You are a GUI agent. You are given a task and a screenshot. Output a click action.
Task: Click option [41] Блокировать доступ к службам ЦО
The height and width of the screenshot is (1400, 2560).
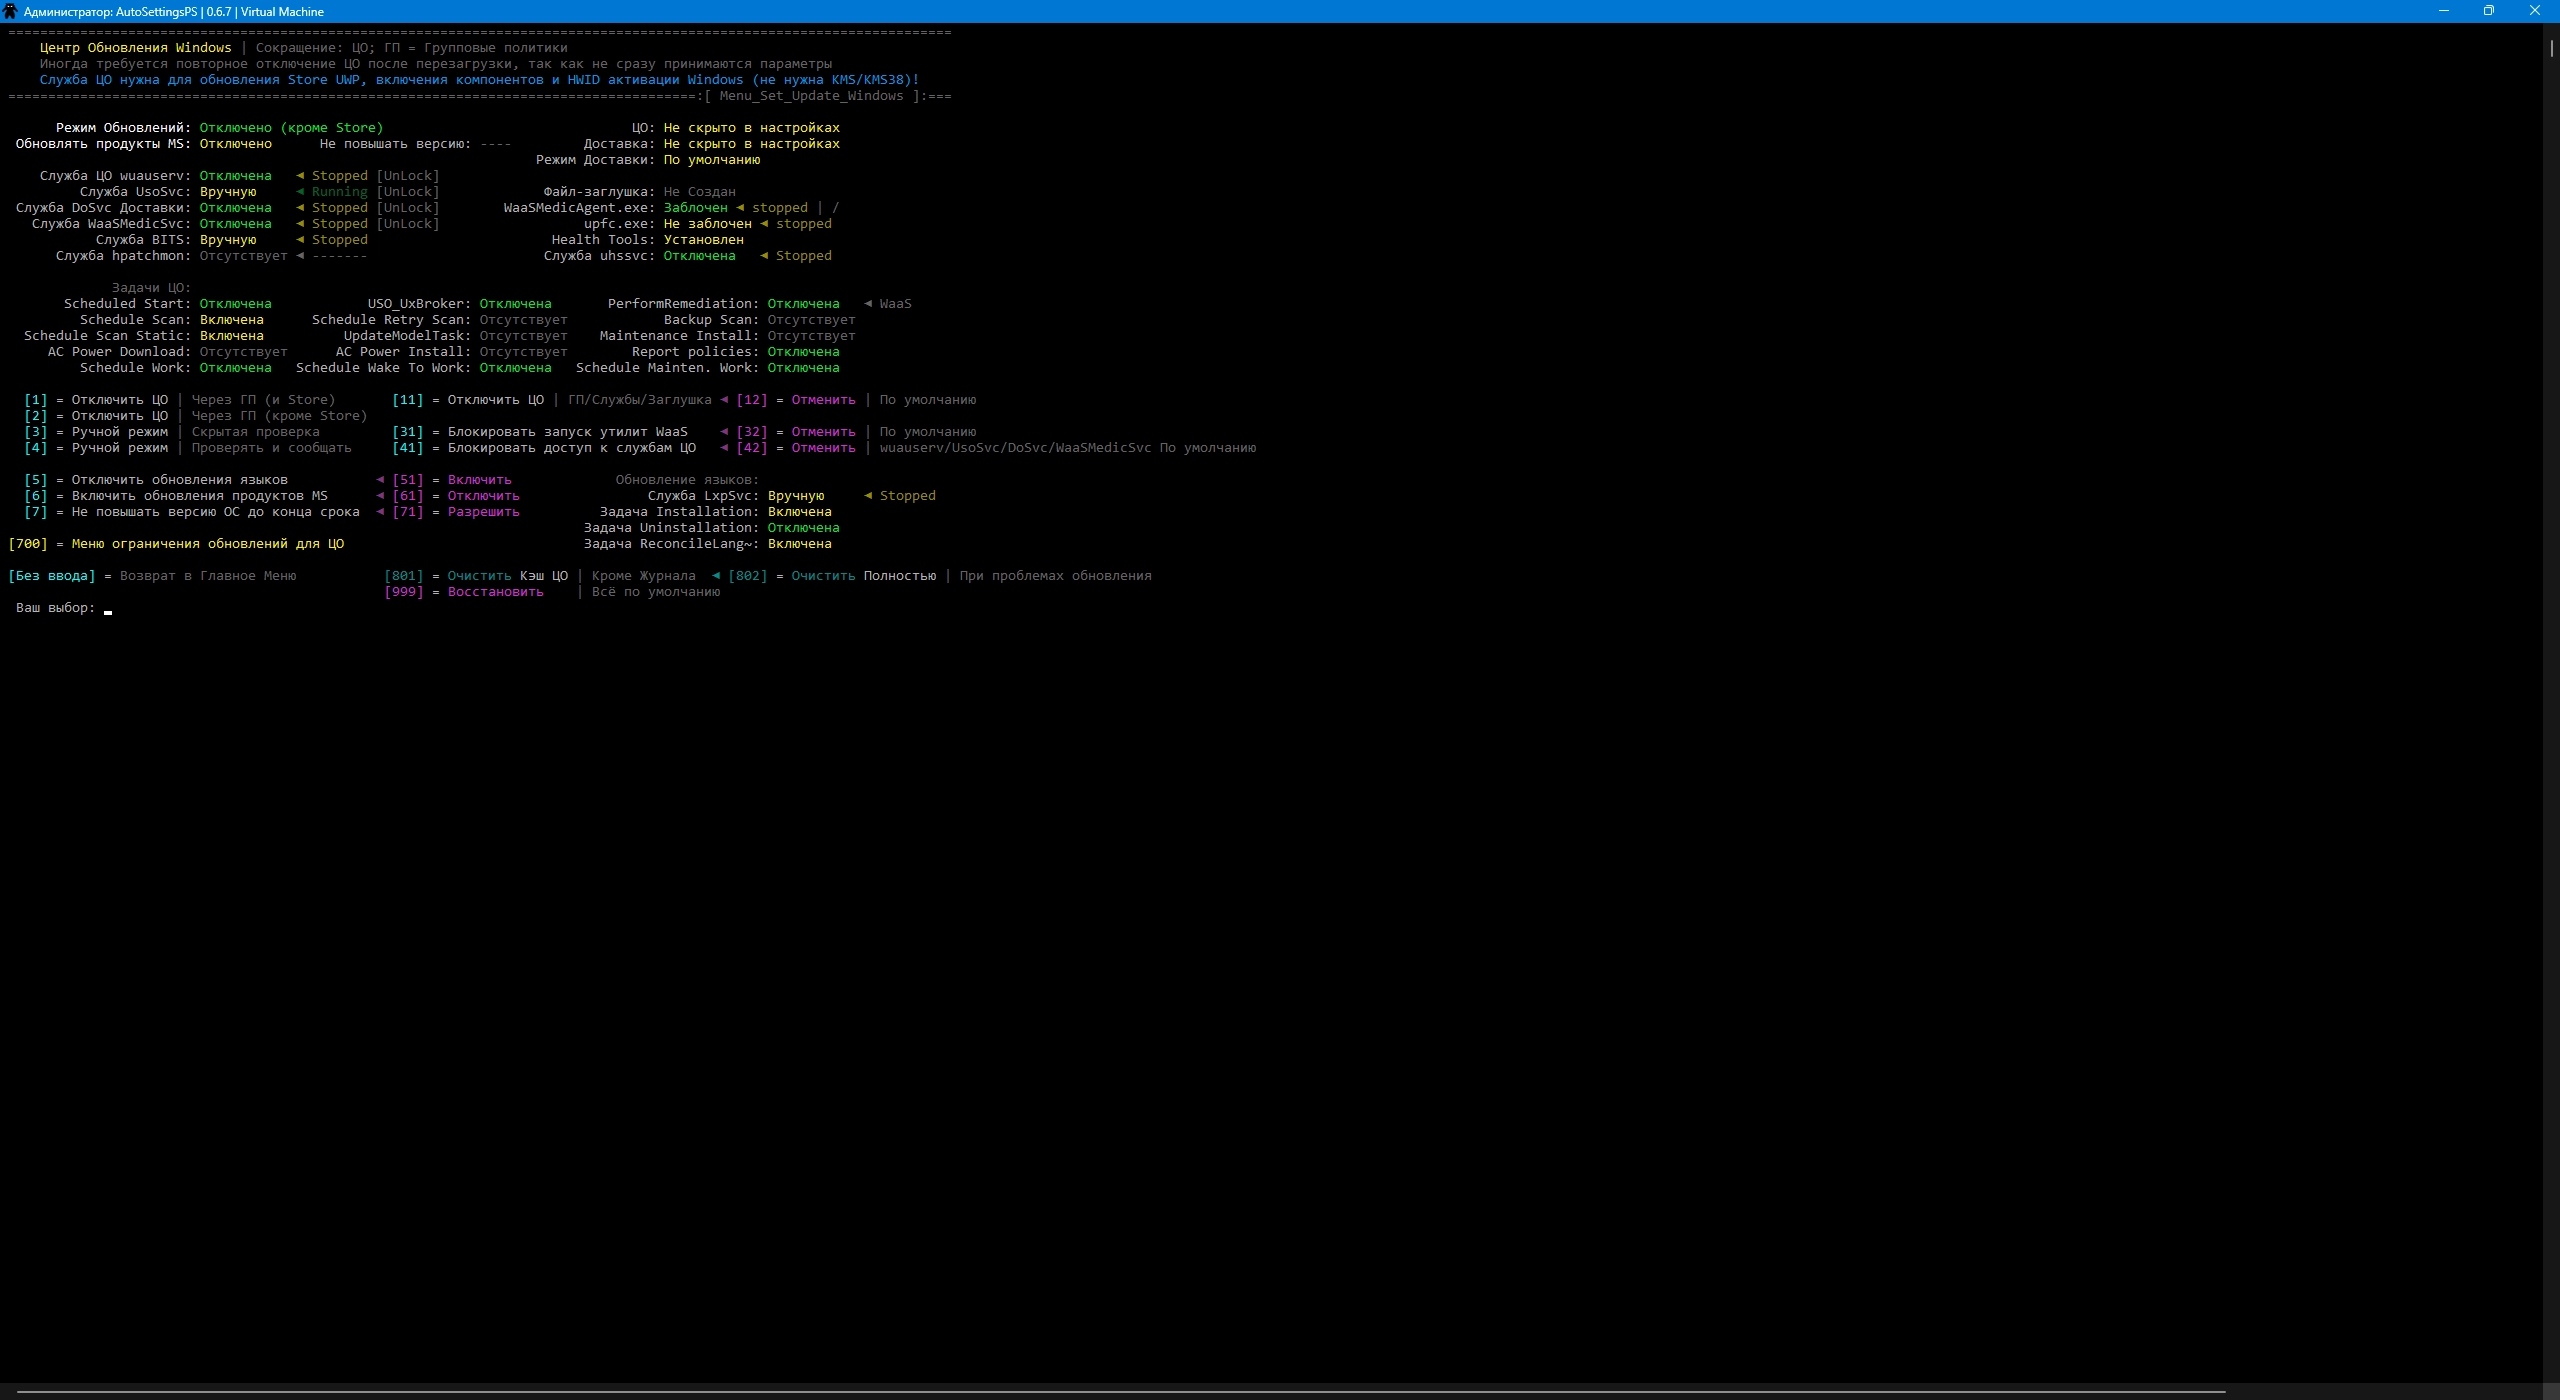[544, 448]
